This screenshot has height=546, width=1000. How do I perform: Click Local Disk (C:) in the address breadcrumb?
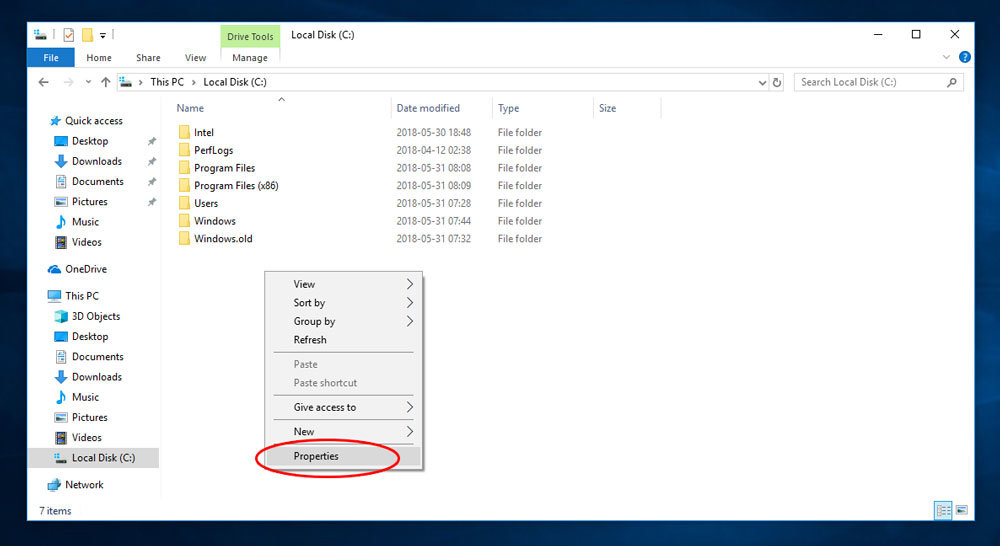pos(235,82)
